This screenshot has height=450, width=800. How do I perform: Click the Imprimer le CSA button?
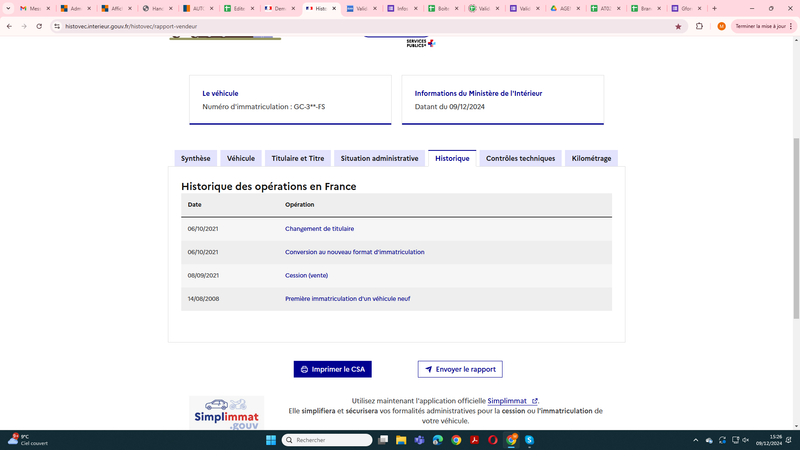[333, 369]
